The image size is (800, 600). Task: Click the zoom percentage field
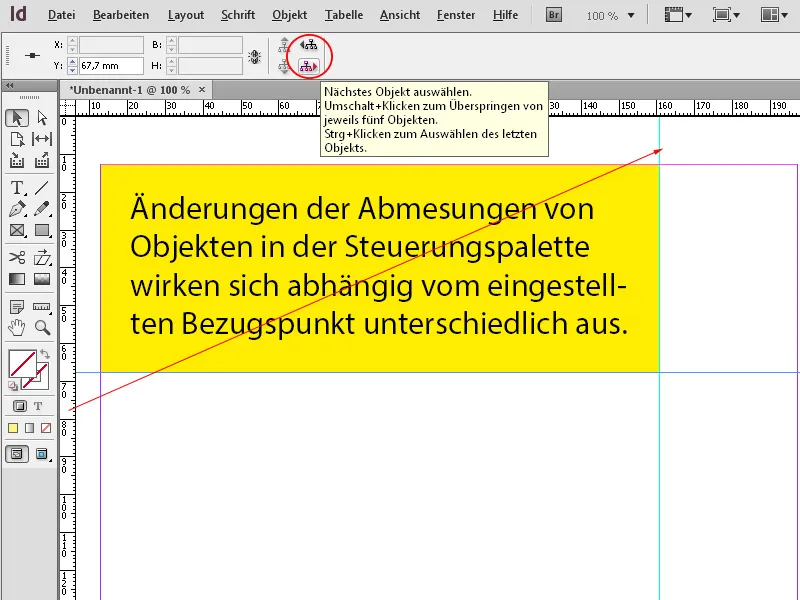pyautogui.click(x=603, y=16)
